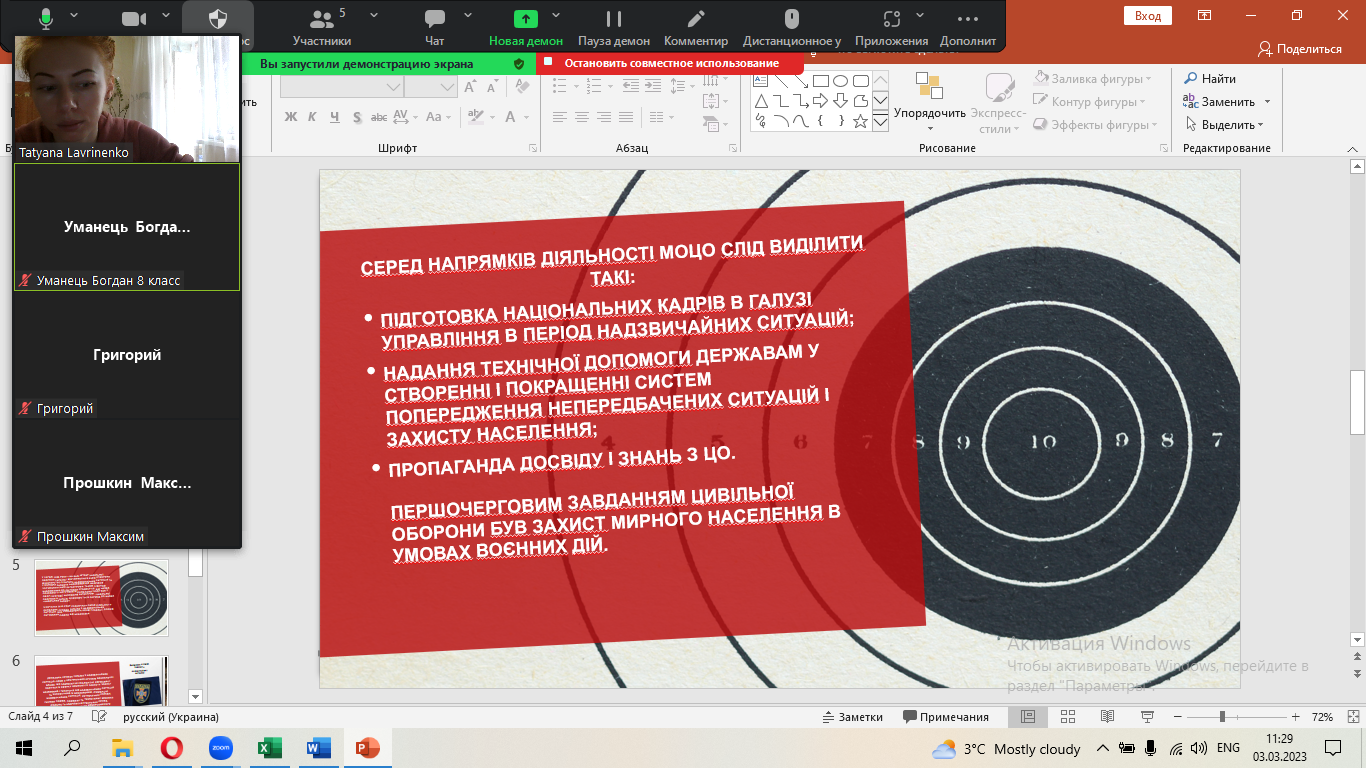Select the right arrow shape
Image resolution: width=1366 pixels, height=768 pixels.
(820, 101)
